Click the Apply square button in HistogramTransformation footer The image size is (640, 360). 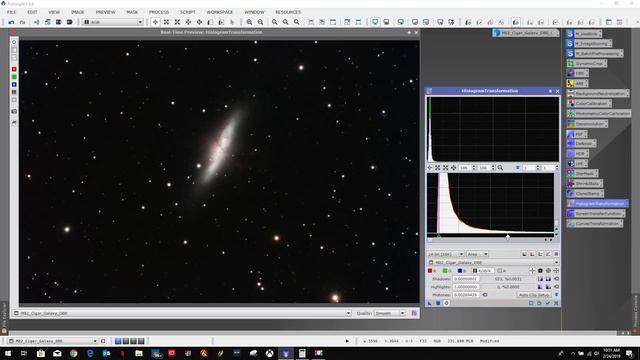438,303
